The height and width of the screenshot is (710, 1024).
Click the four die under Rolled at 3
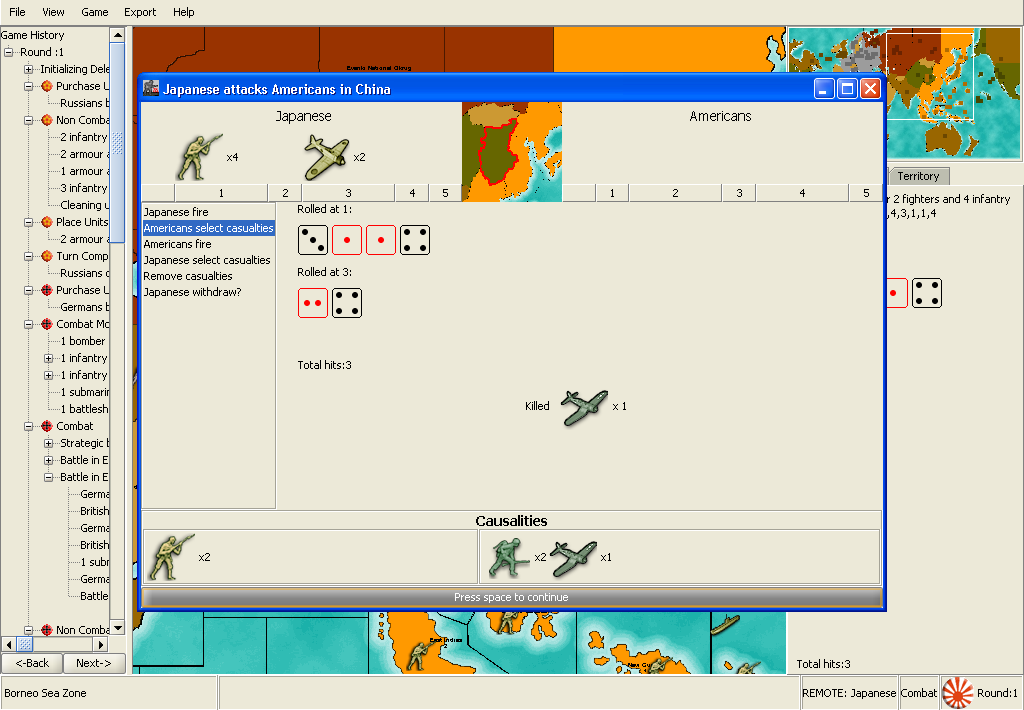[347, 303]
